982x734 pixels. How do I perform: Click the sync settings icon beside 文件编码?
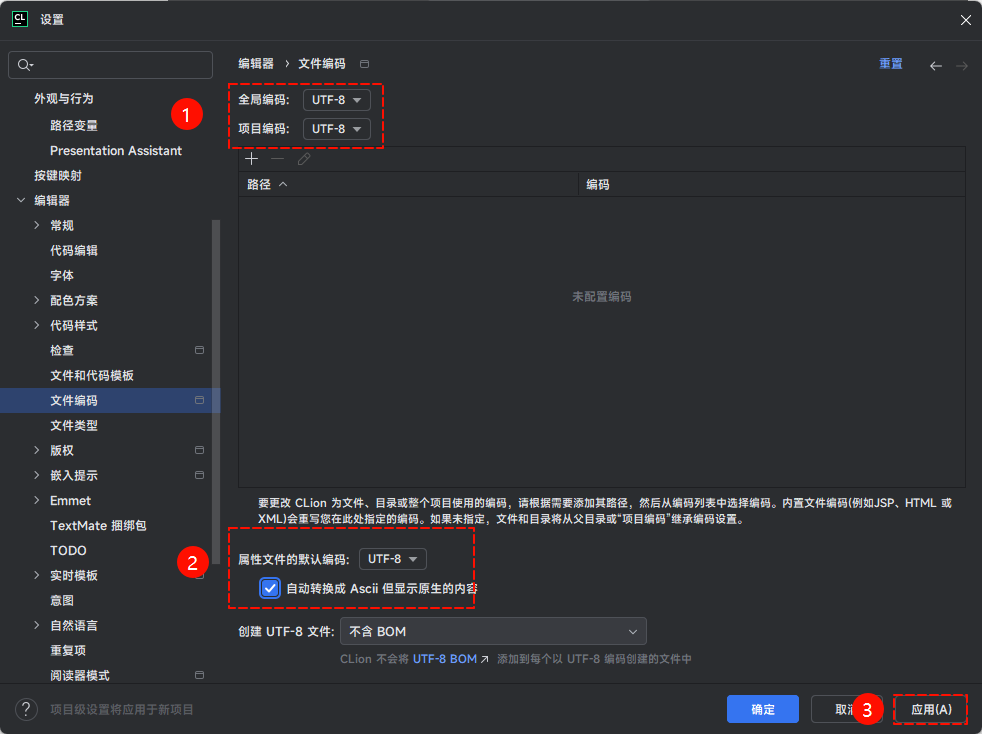point(199,400)
